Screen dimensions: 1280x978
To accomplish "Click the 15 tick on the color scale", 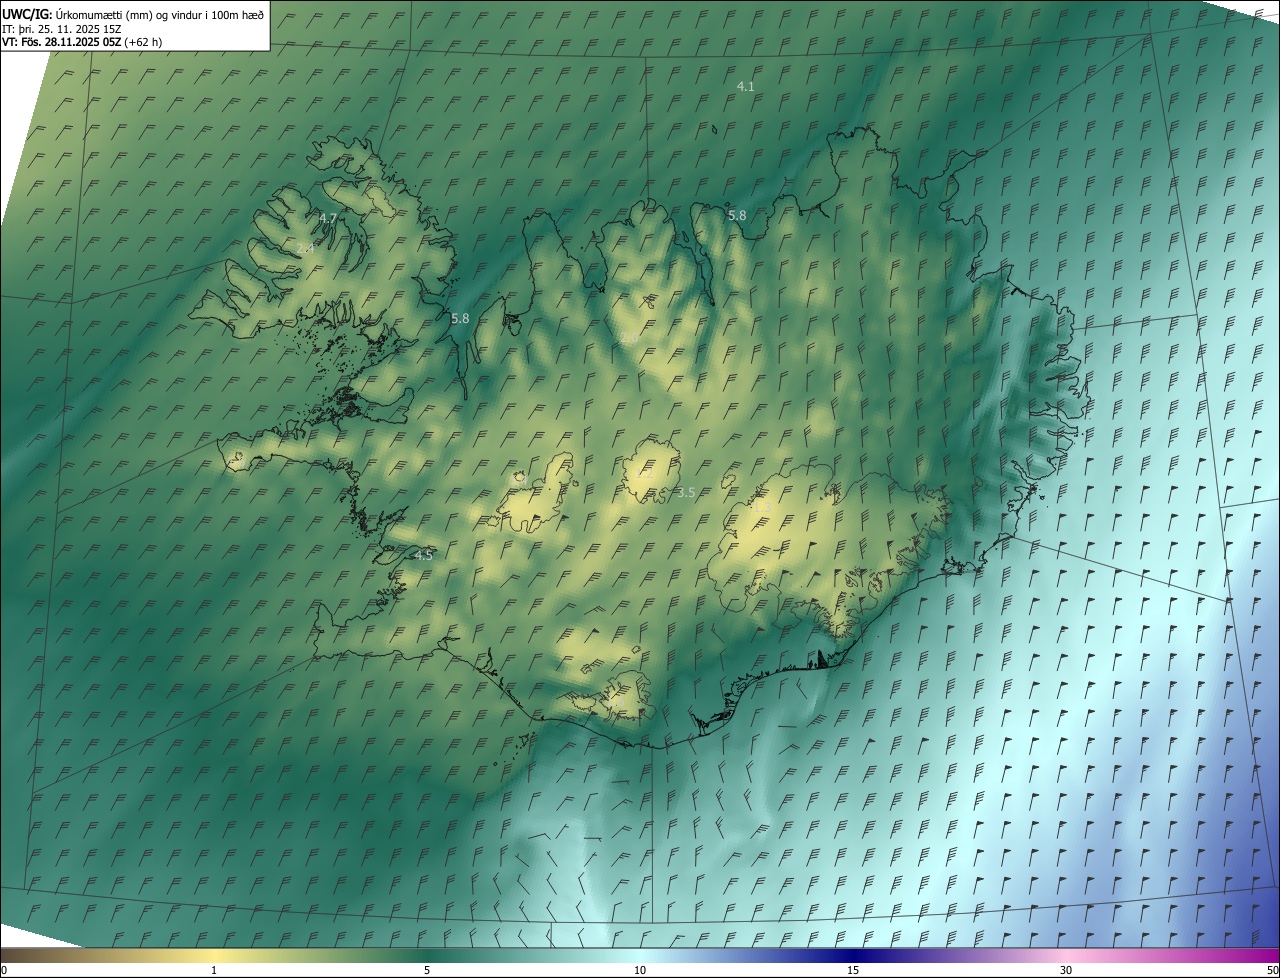I will pyautogui.click(x=853, y=970).
